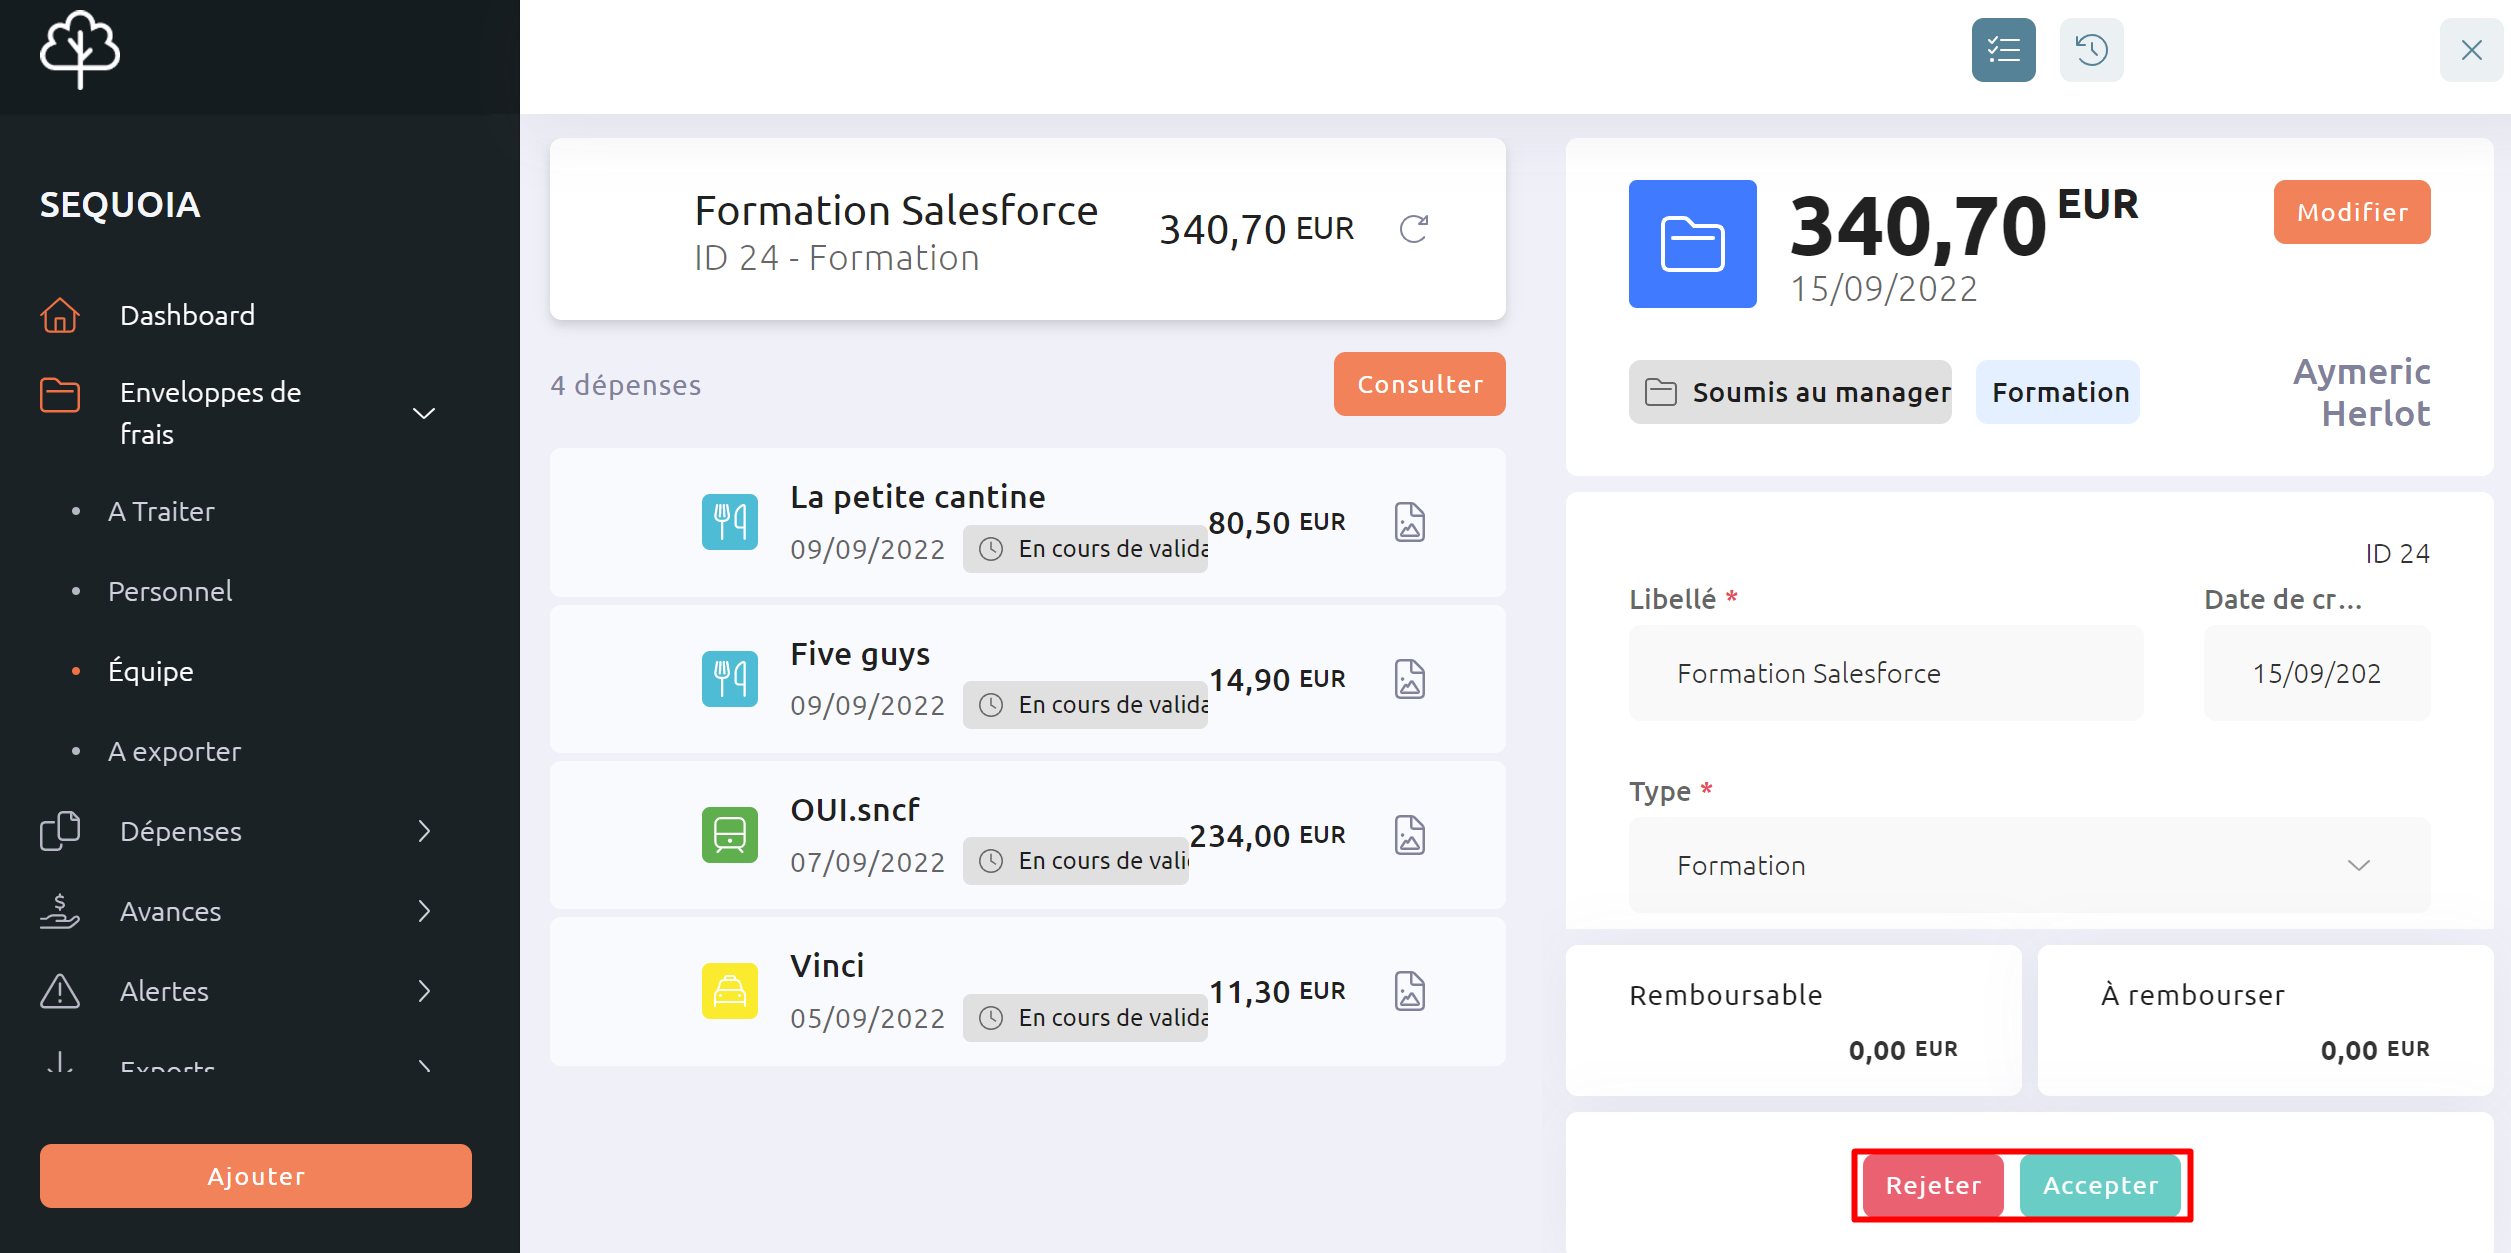Click the En cours de validation badge for Vinci
Screen dimensions: 2511x1253
[1085, 1018]
